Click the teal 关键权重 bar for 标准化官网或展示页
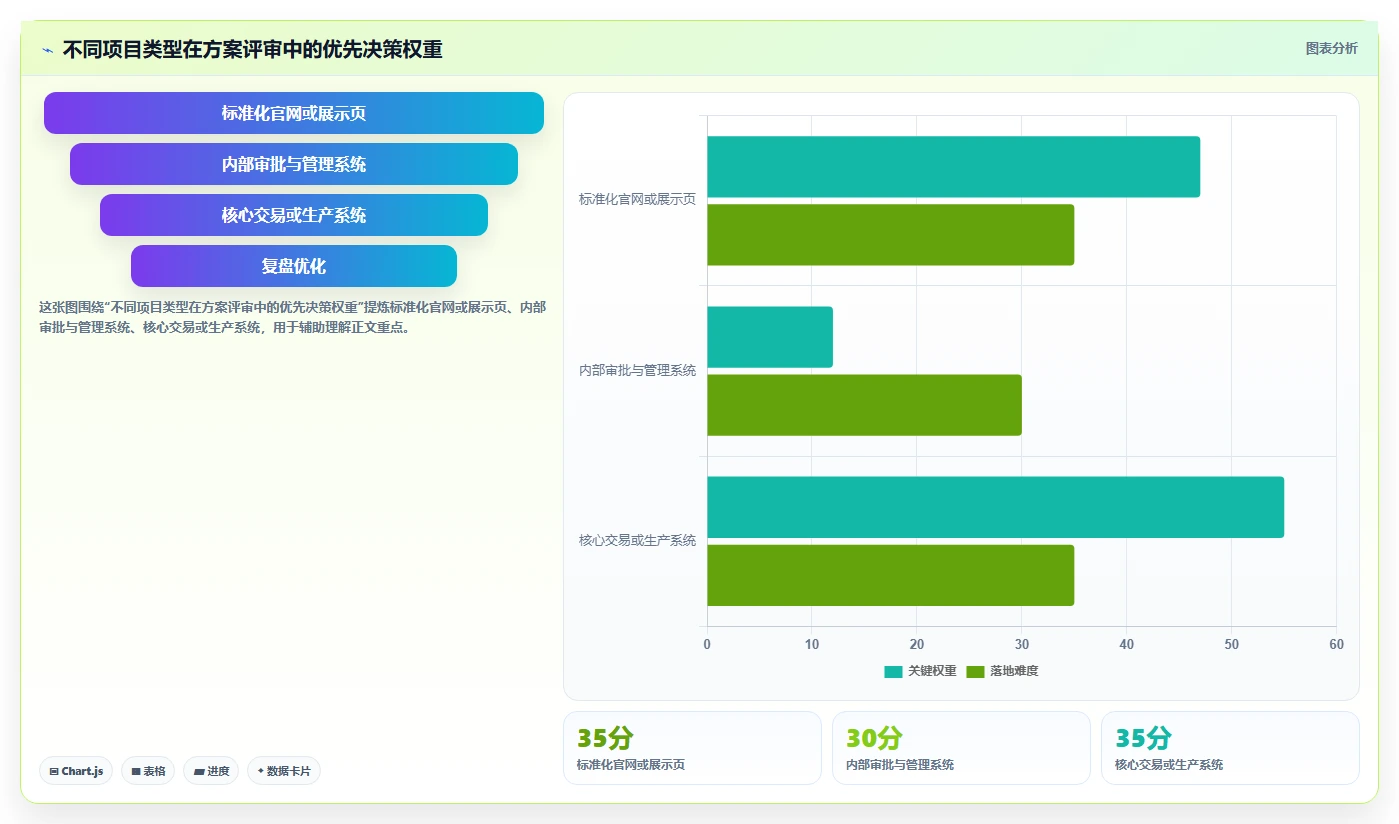This screenshot has height=824, width=1399. click(x=953, y=167)
